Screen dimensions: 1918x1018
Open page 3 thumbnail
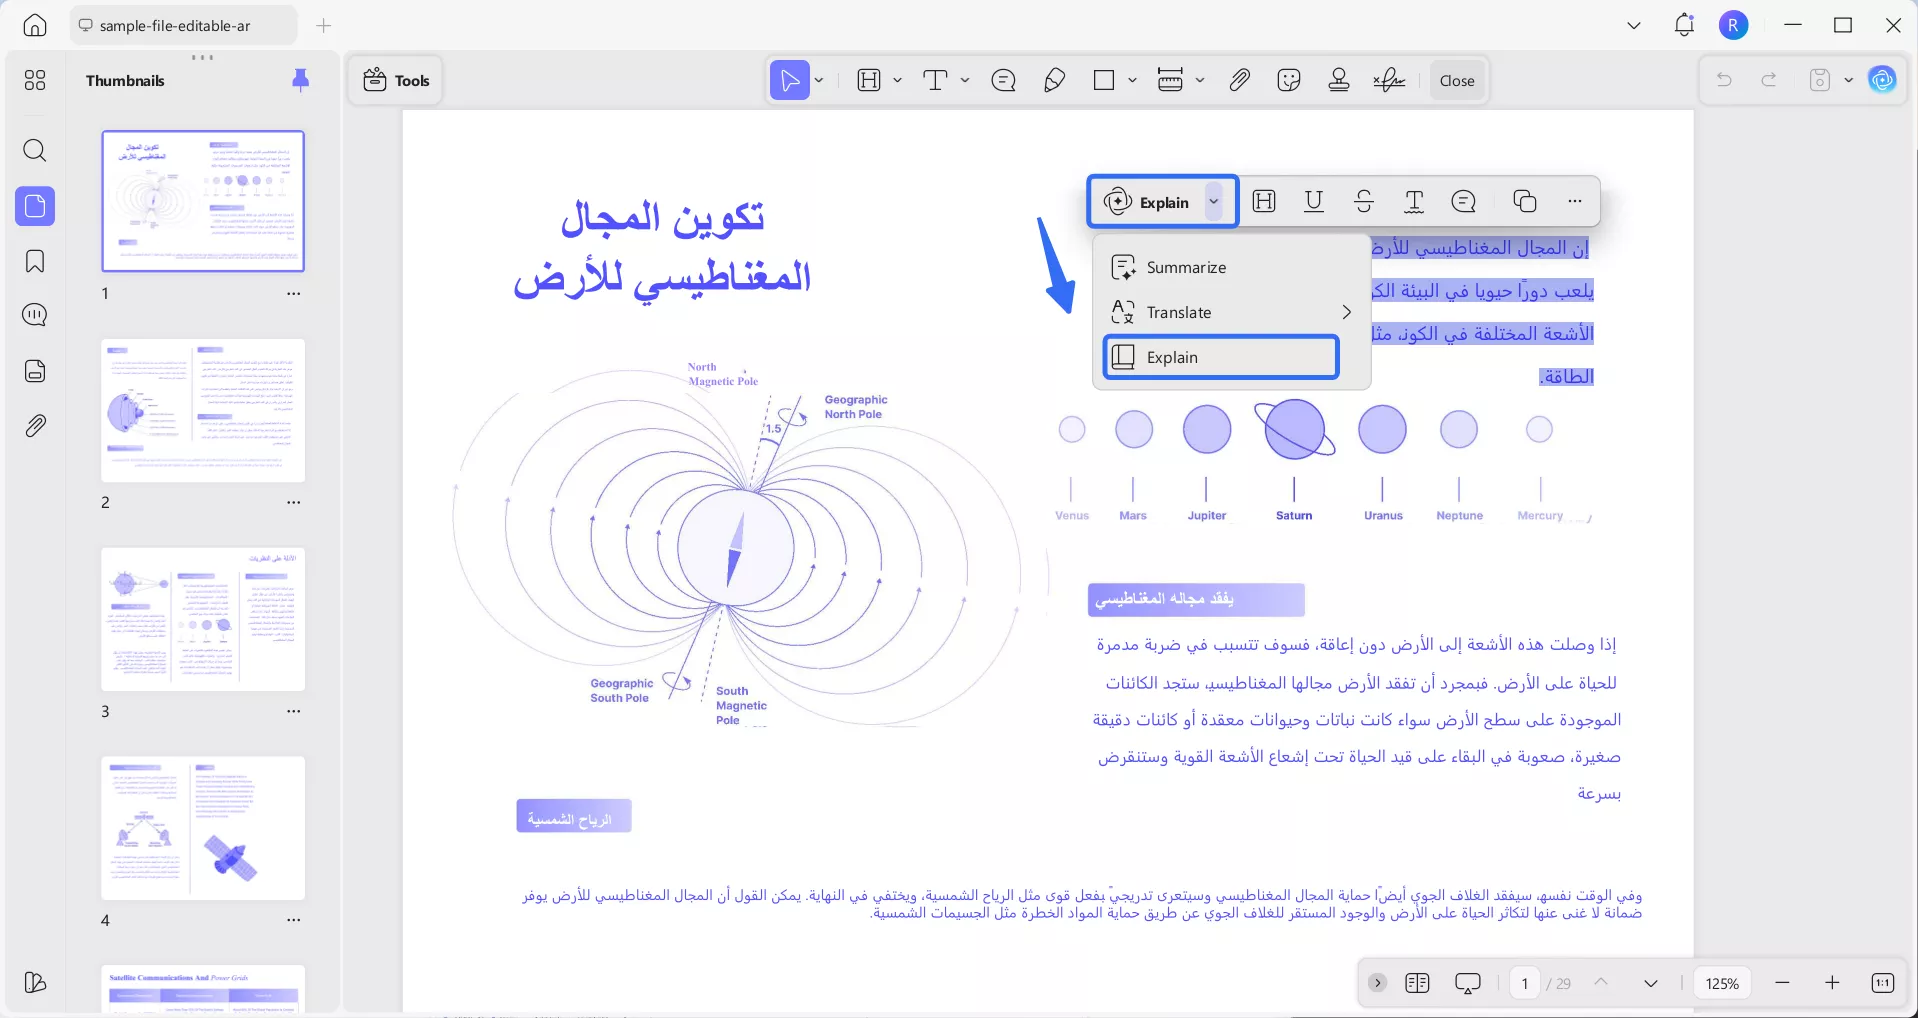point(202,620)
